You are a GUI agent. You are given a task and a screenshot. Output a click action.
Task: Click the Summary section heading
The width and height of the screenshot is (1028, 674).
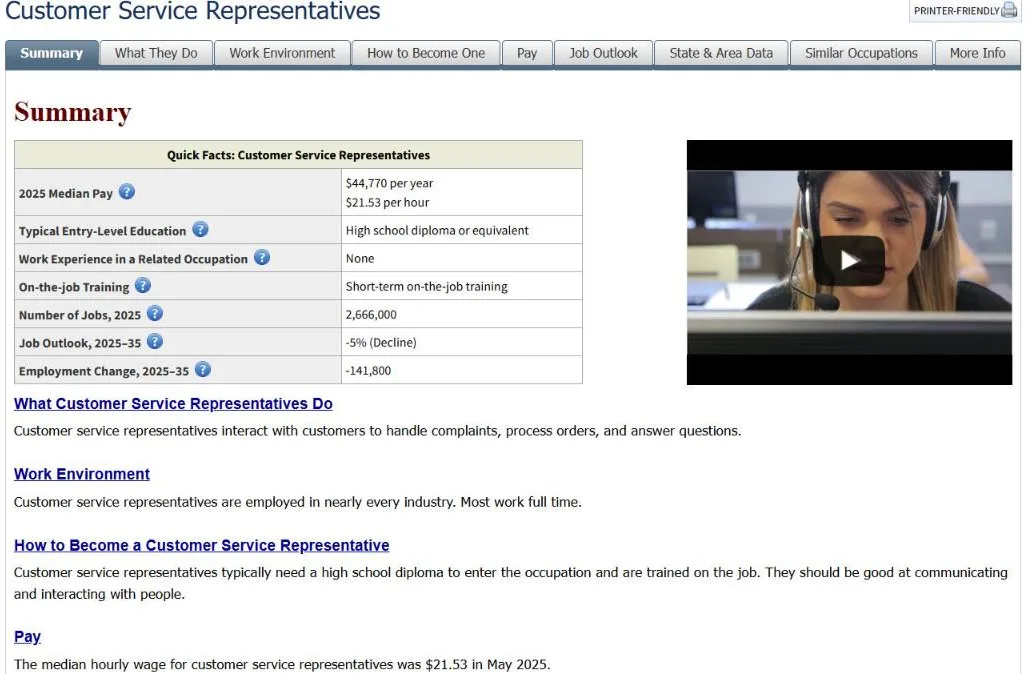[73, 112]
